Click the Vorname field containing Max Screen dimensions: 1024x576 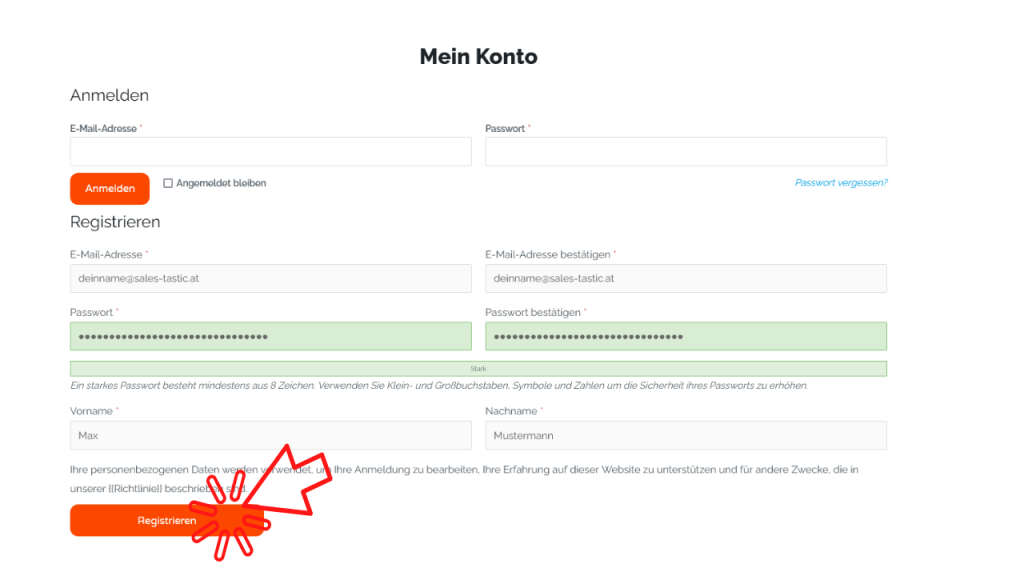coord(270,436)
